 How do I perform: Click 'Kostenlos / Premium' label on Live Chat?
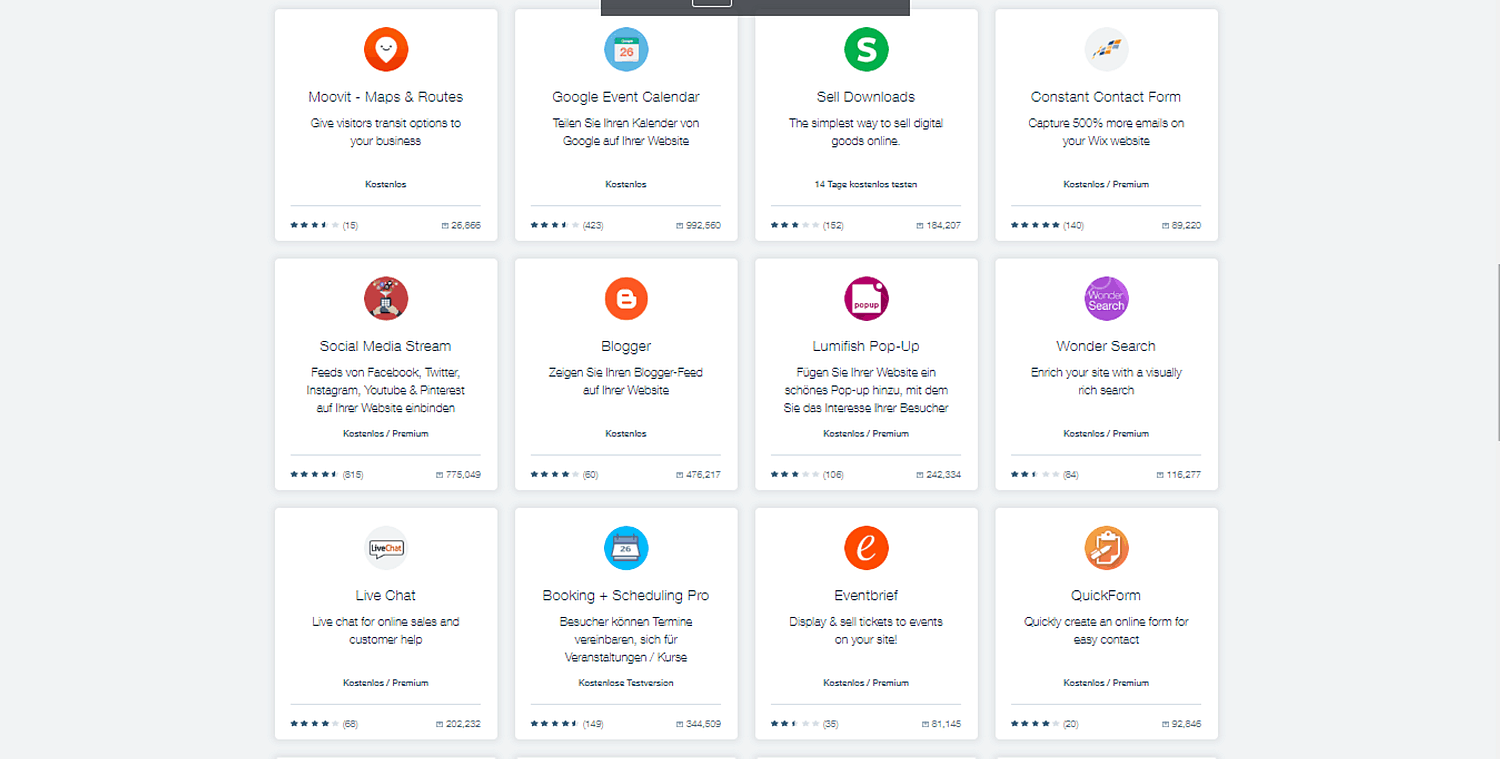point(386,683)
